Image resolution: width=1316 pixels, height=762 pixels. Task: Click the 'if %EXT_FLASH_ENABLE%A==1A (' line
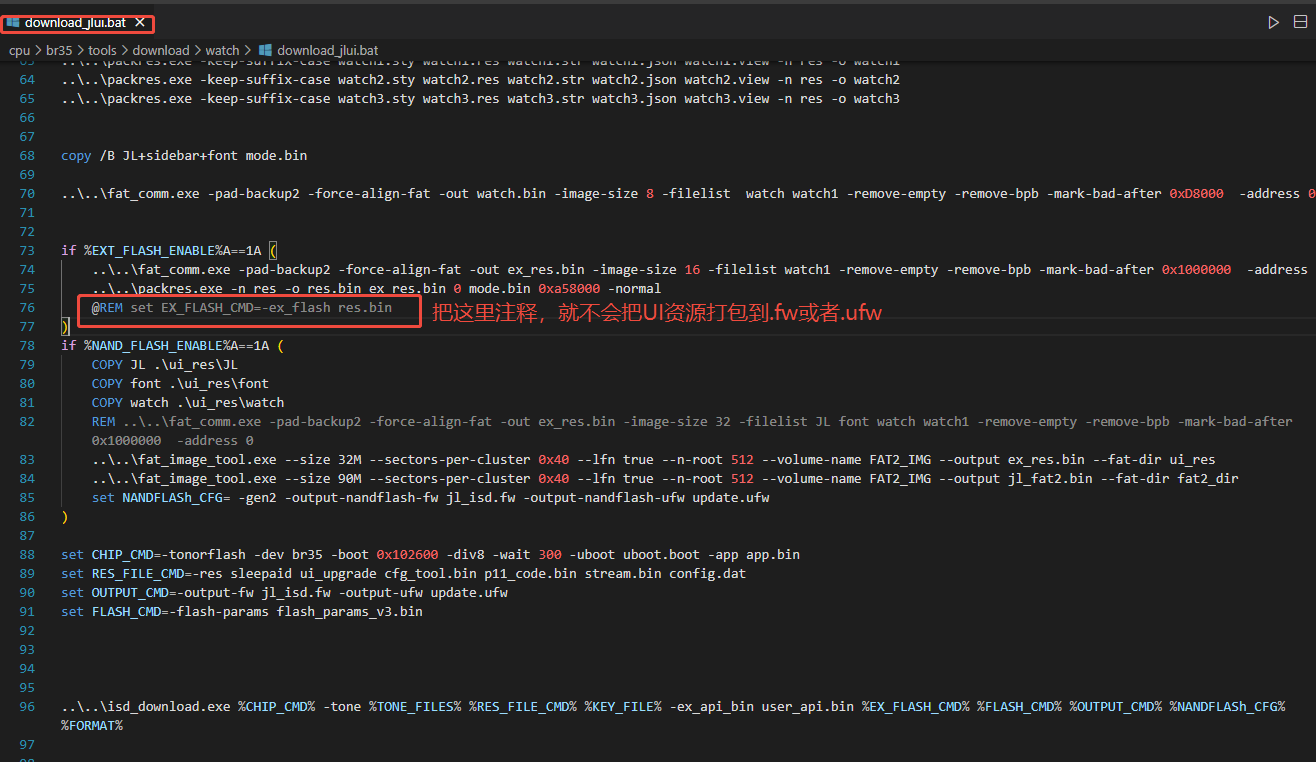click(x=168, y=251)
